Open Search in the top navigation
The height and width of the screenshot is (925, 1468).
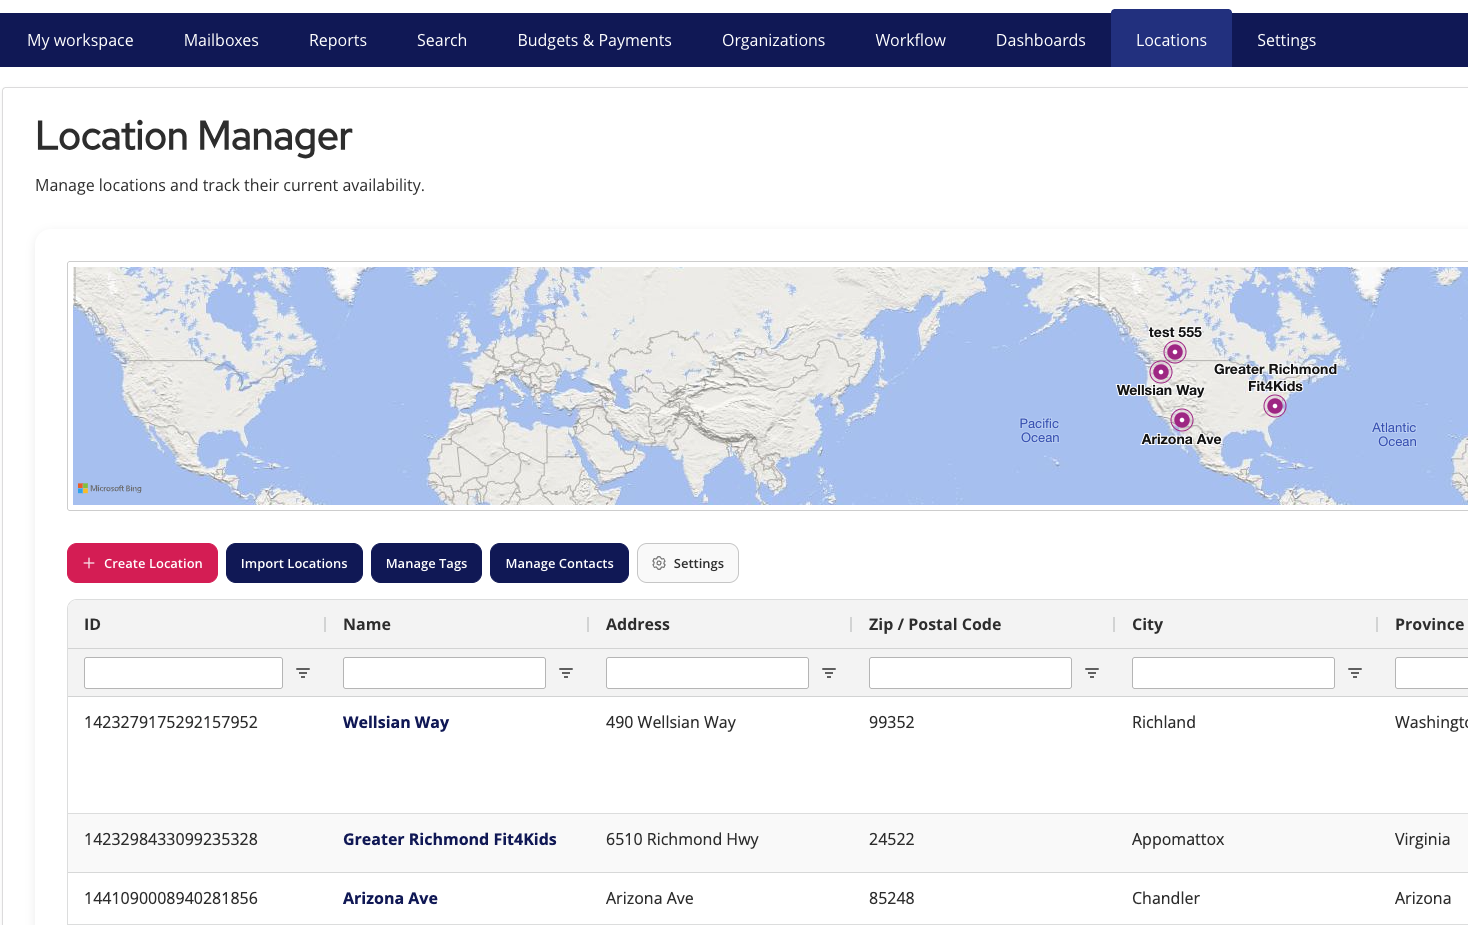coord(442,40)
